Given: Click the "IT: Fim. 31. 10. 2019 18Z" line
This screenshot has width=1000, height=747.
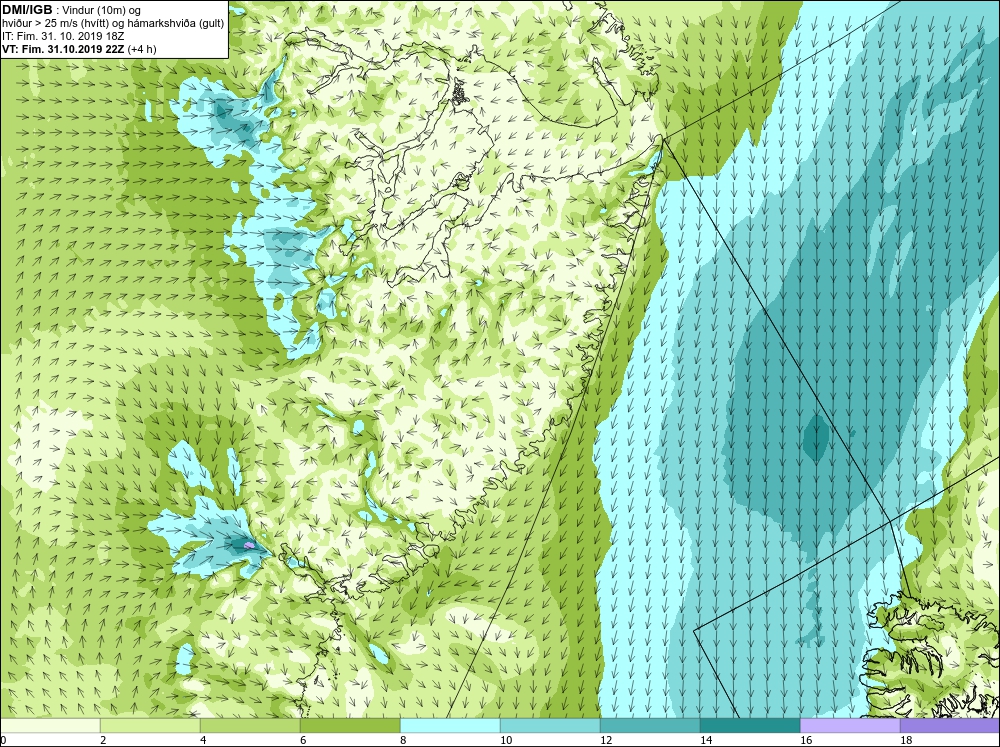Looking at the screenshot, I should [x=63, y=36].
